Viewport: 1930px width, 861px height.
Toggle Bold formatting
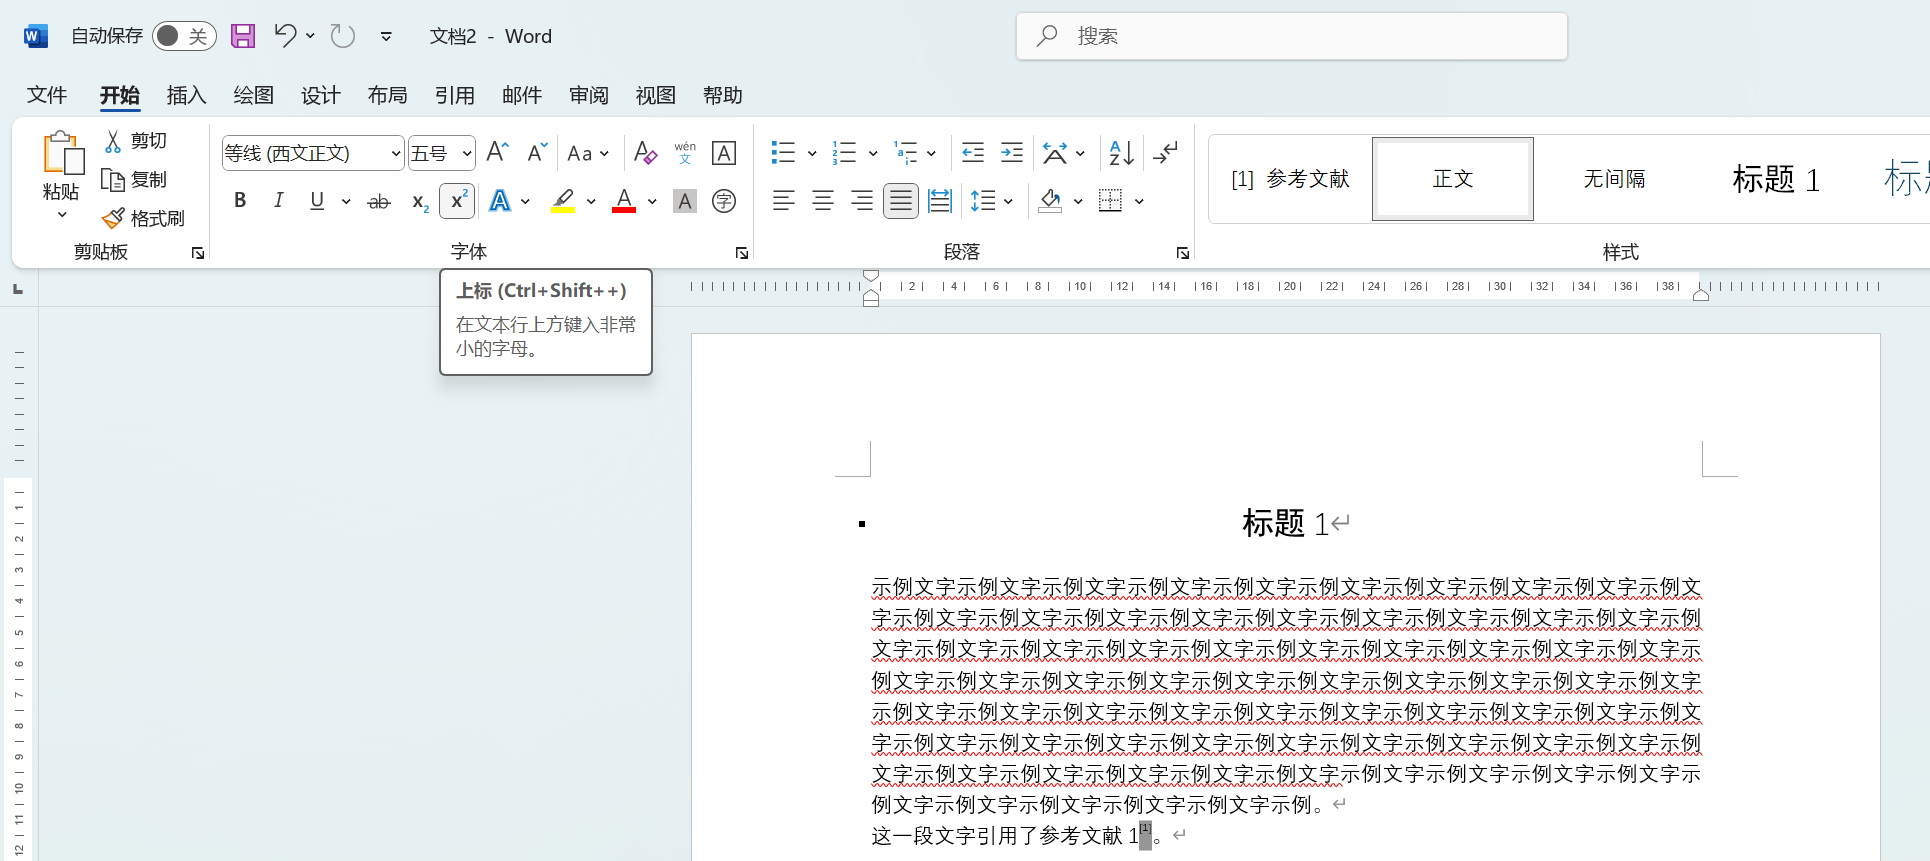pos(240,201)
